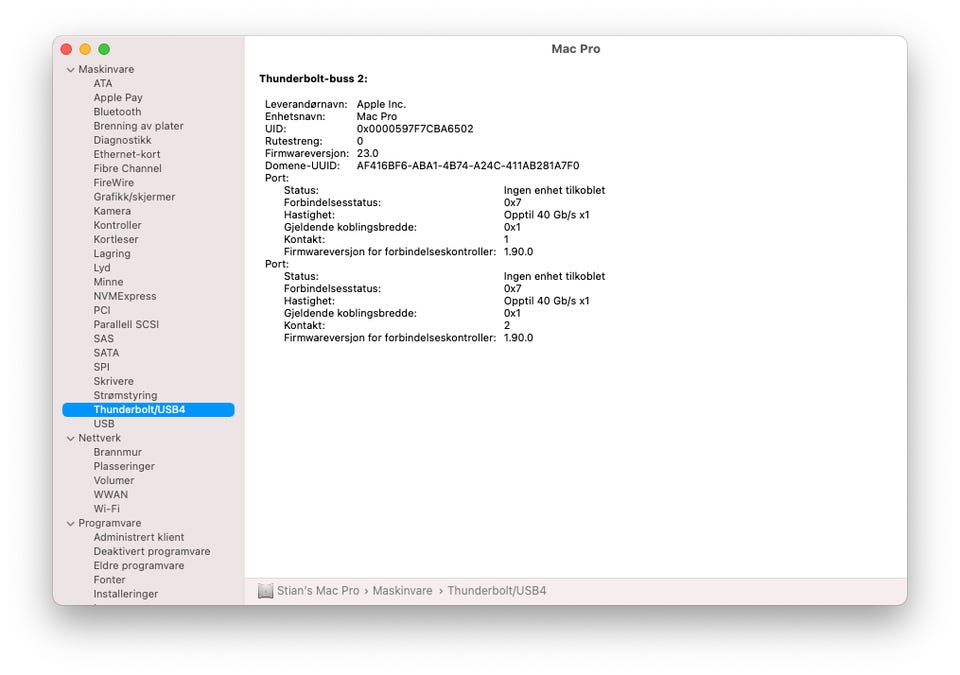Open the Bluetooth hardware entry
Screen dimensions: 960x675
(117, 111)
